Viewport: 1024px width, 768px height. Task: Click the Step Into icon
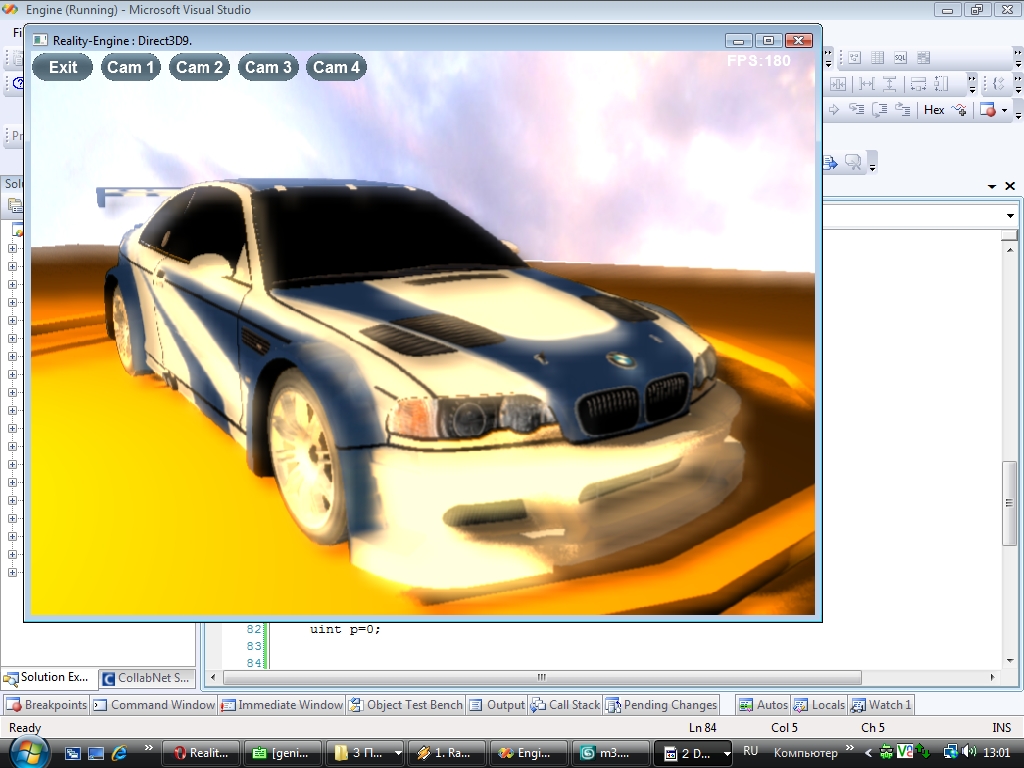pos(857,110)
